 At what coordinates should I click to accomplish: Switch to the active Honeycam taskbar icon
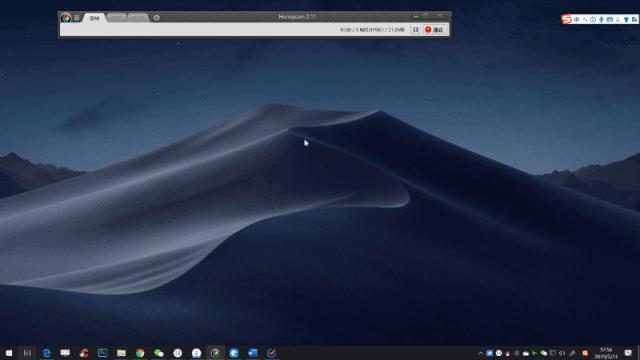click(x=215, y=353)
